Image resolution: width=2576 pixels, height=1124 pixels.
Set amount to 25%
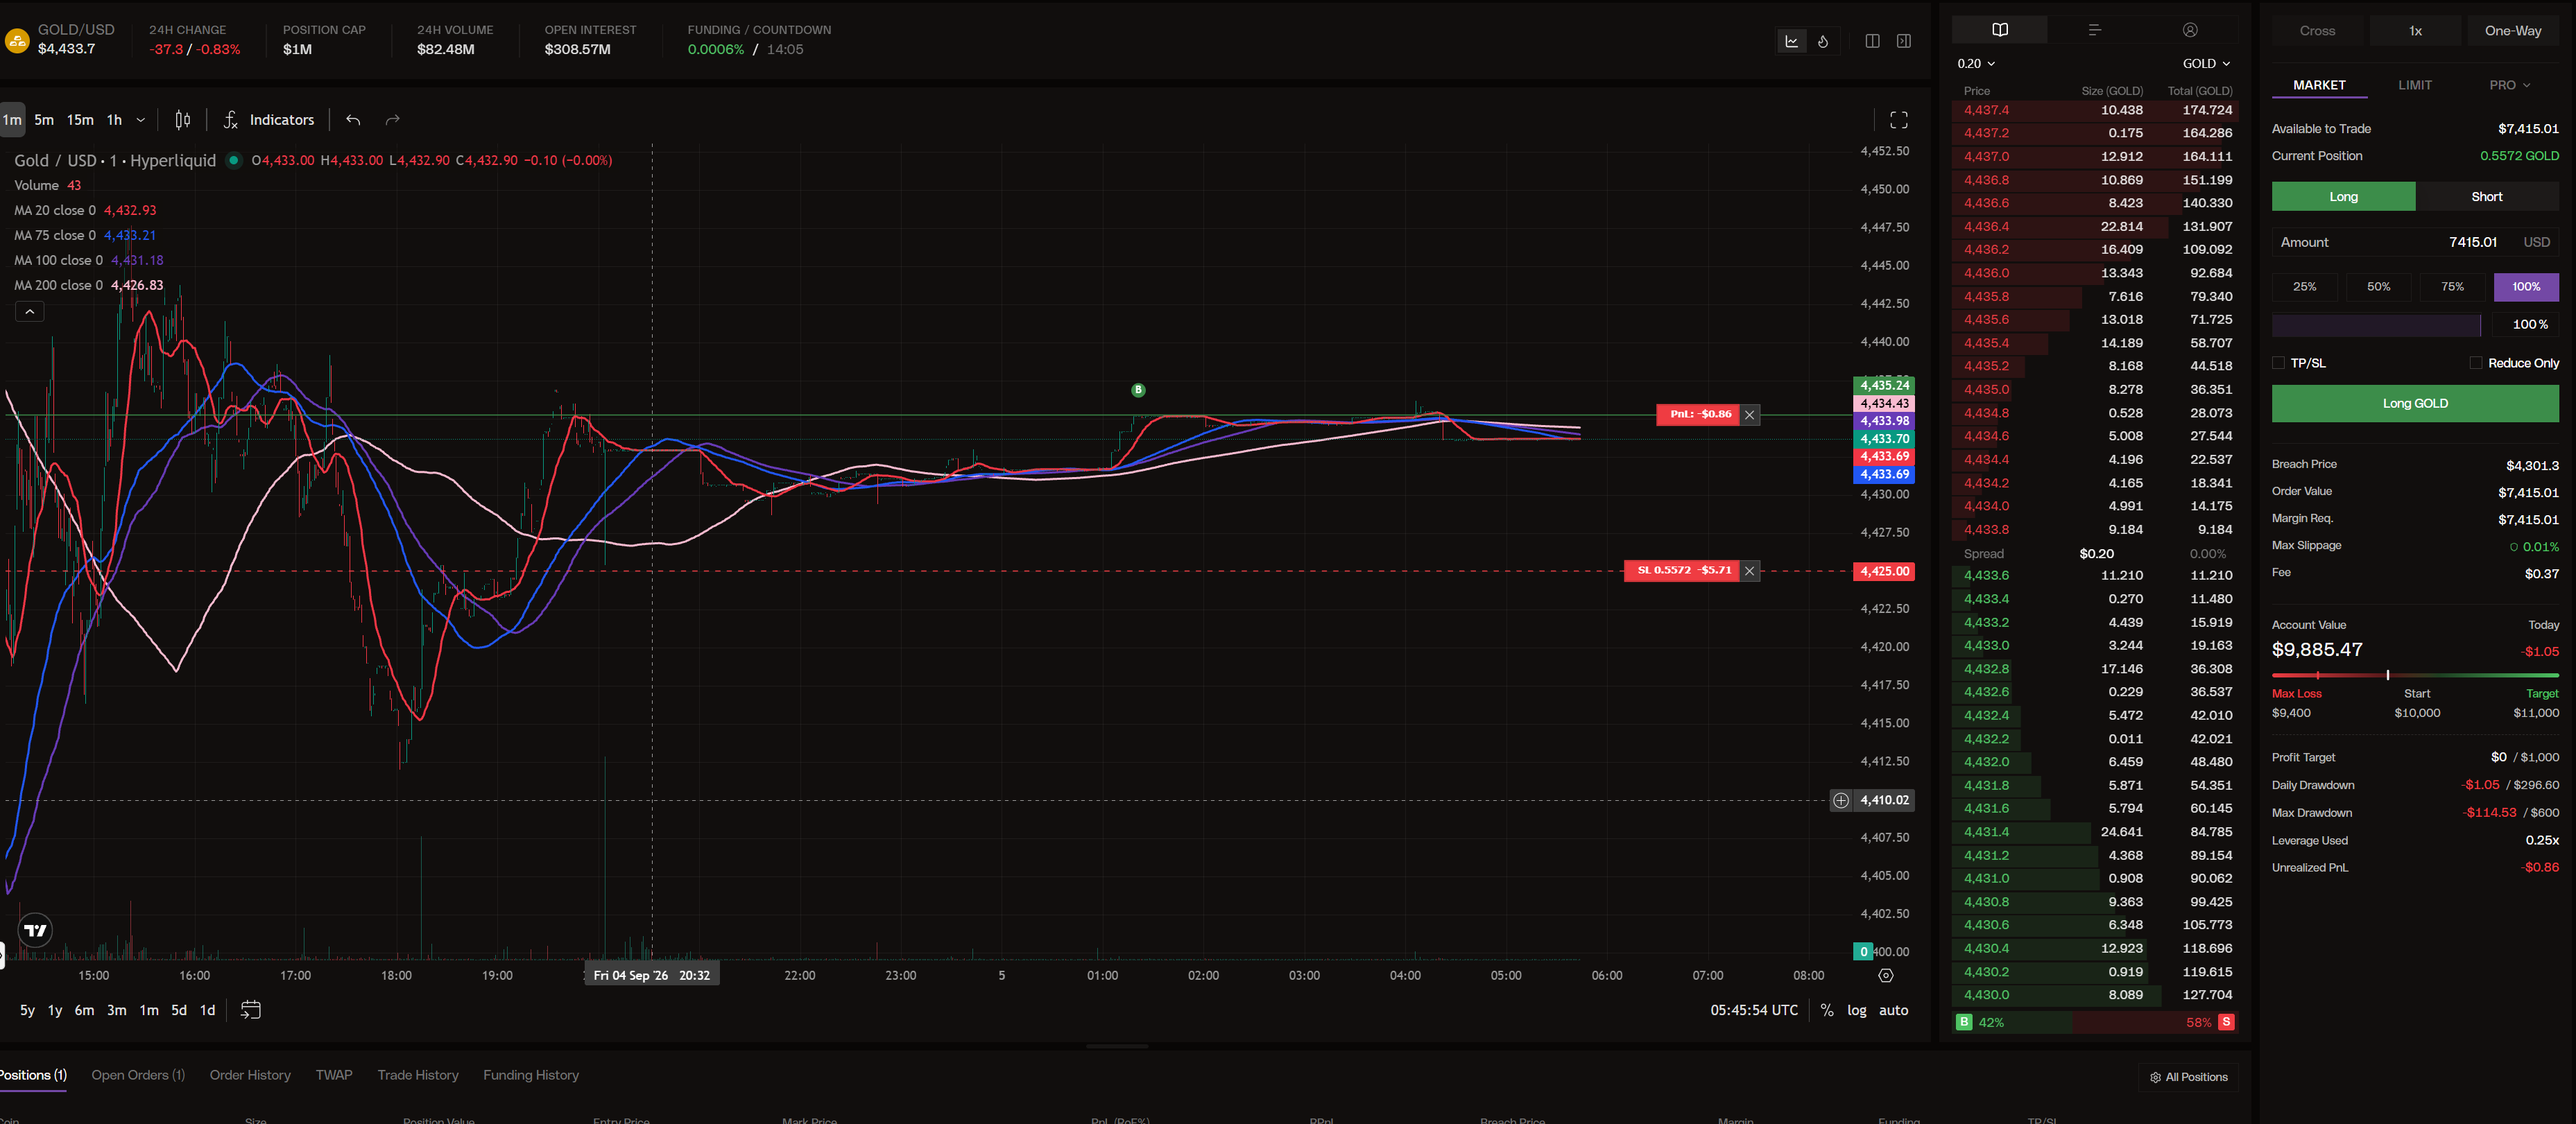tap(2305, 287)
